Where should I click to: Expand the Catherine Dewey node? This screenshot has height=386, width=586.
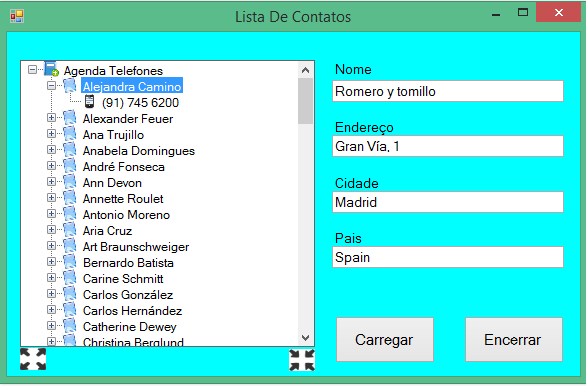[x=52, y=326]
